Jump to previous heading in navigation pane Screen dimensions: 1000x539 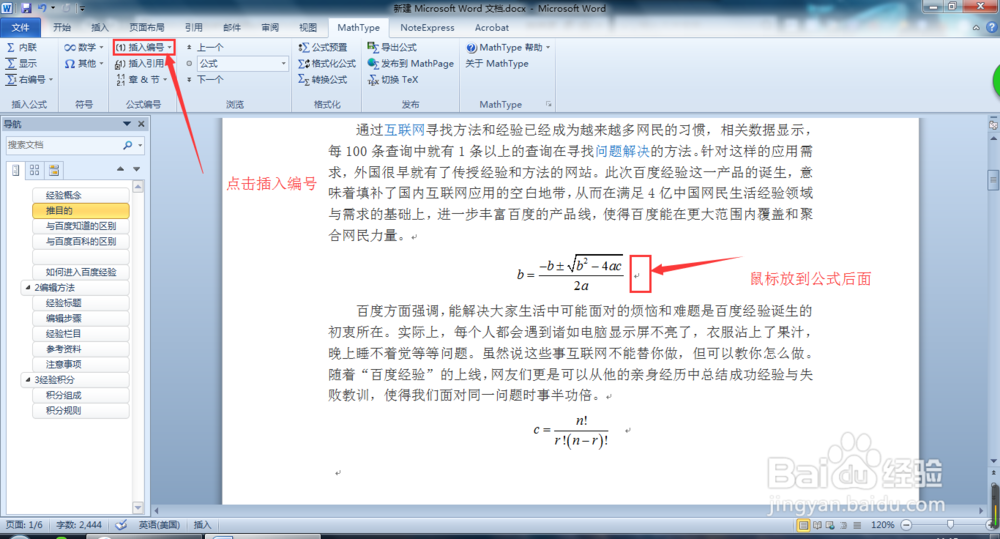click(x=120, y=169)
